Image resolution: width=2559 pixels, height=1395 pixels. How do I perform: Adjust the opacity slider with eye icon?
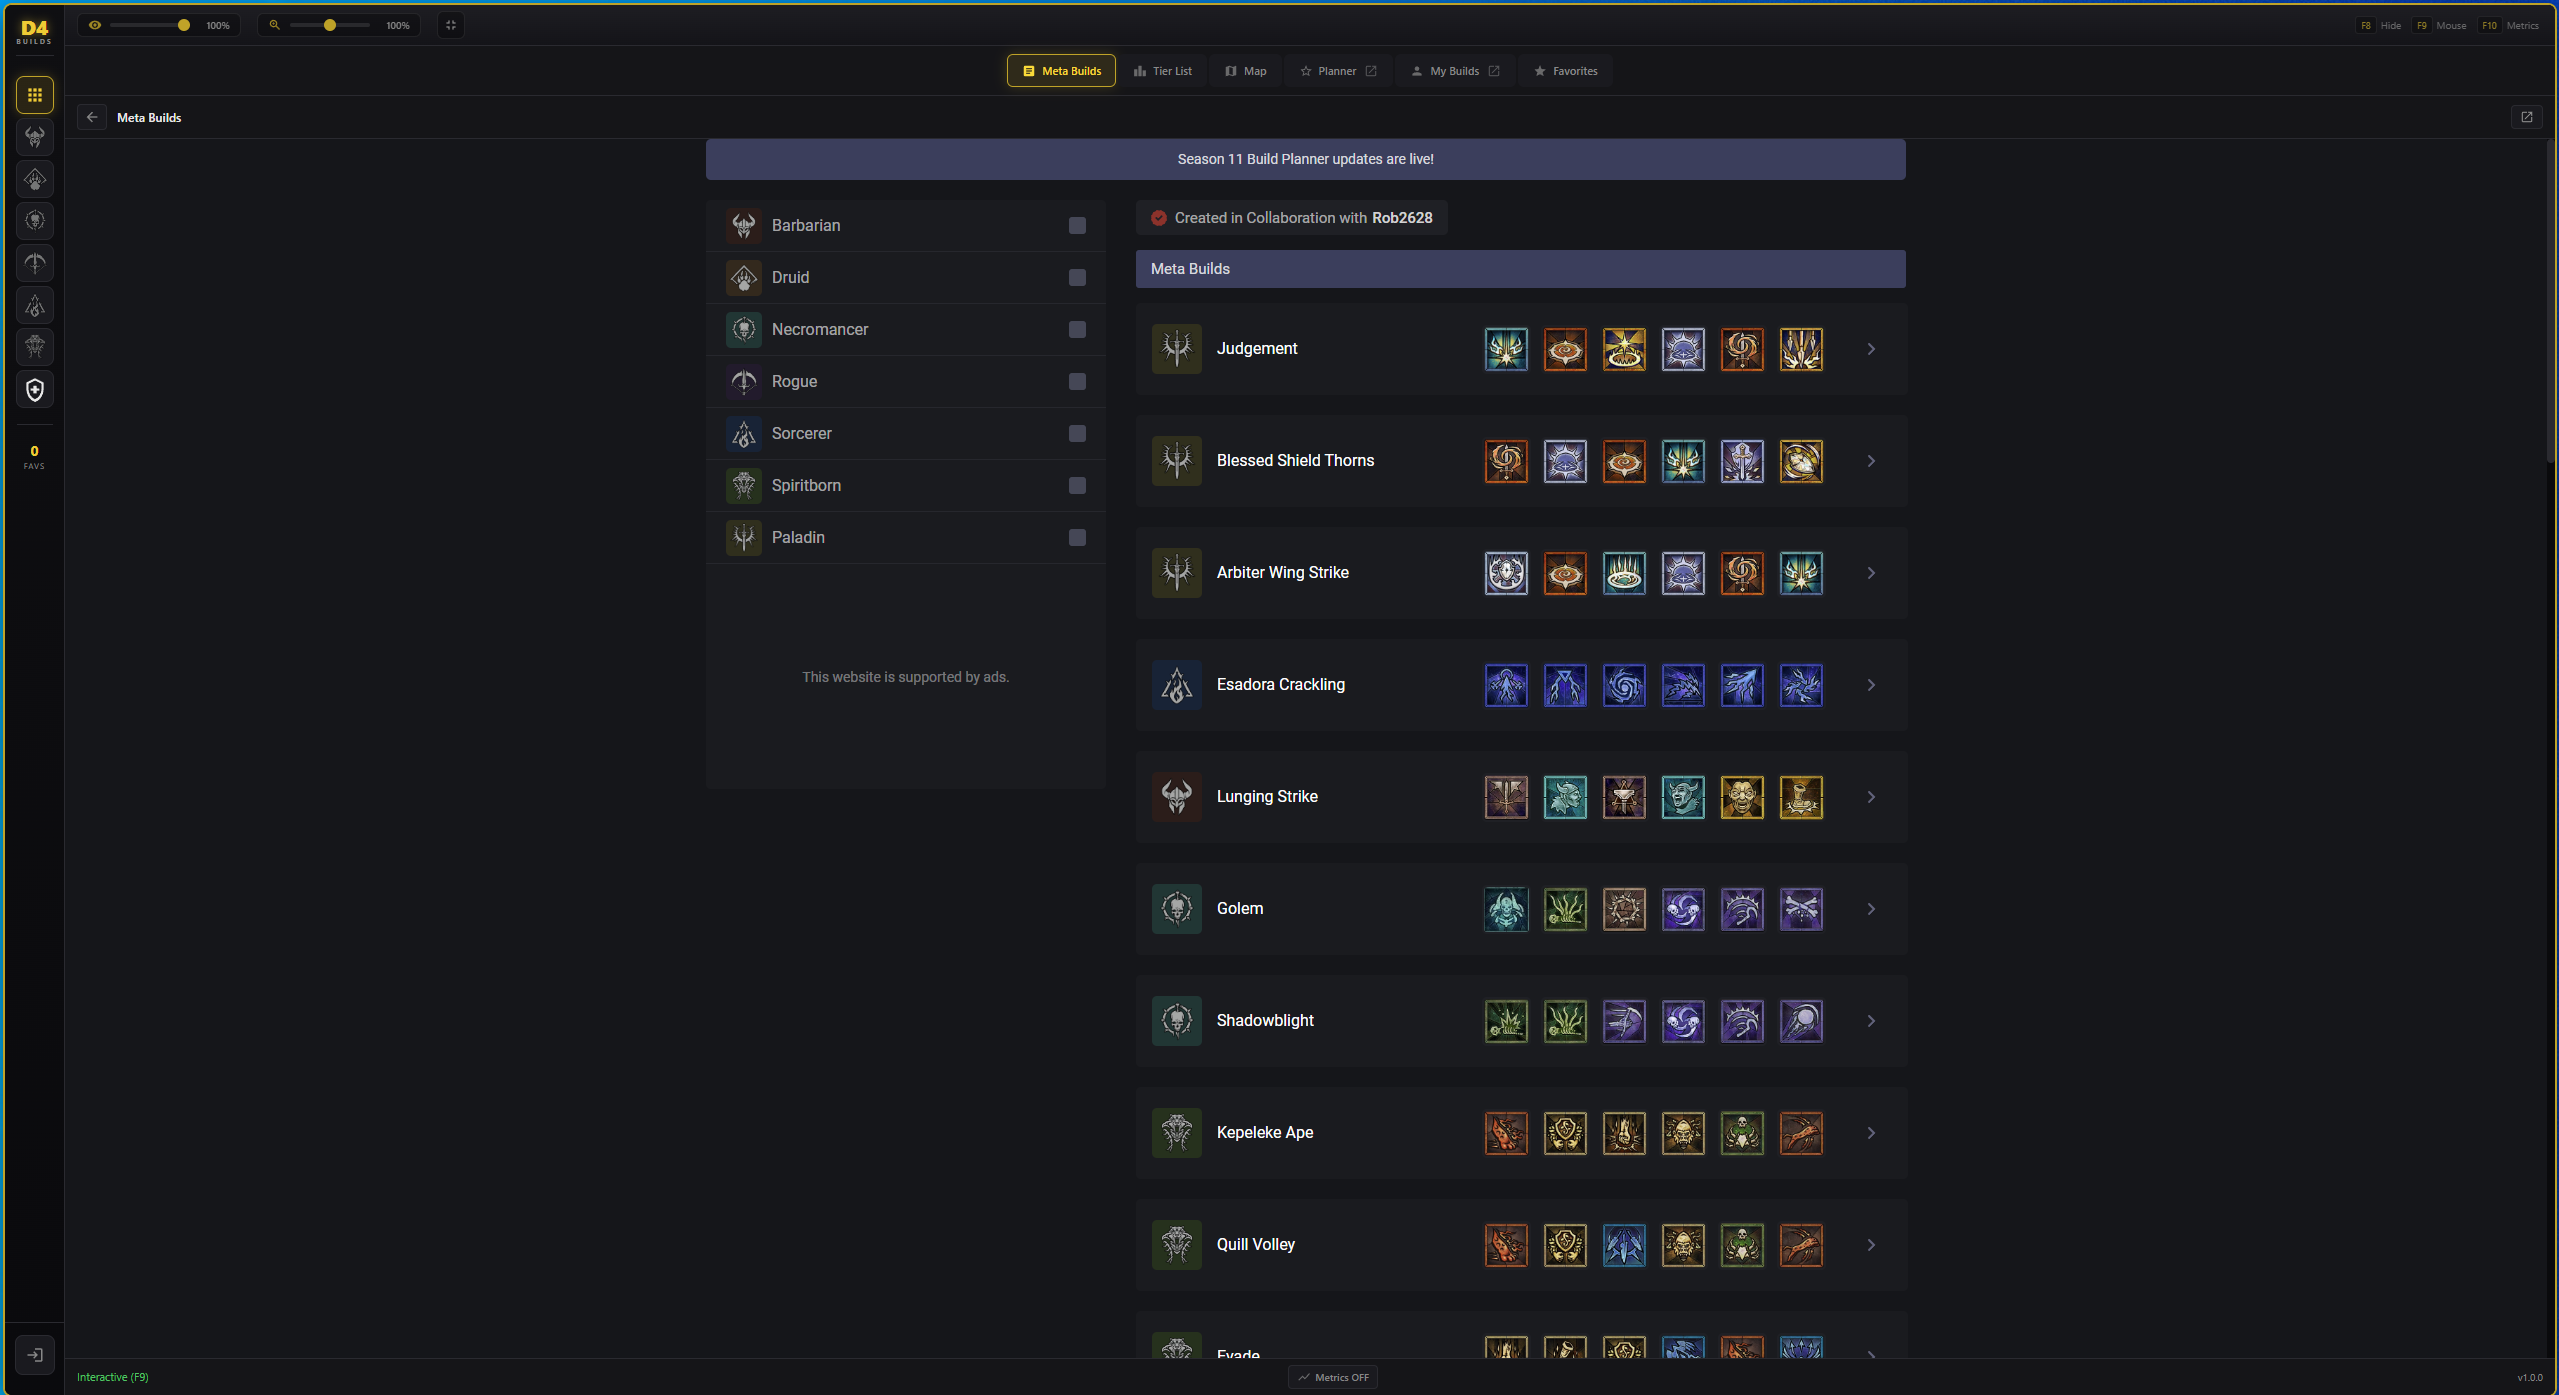(183, 25)
